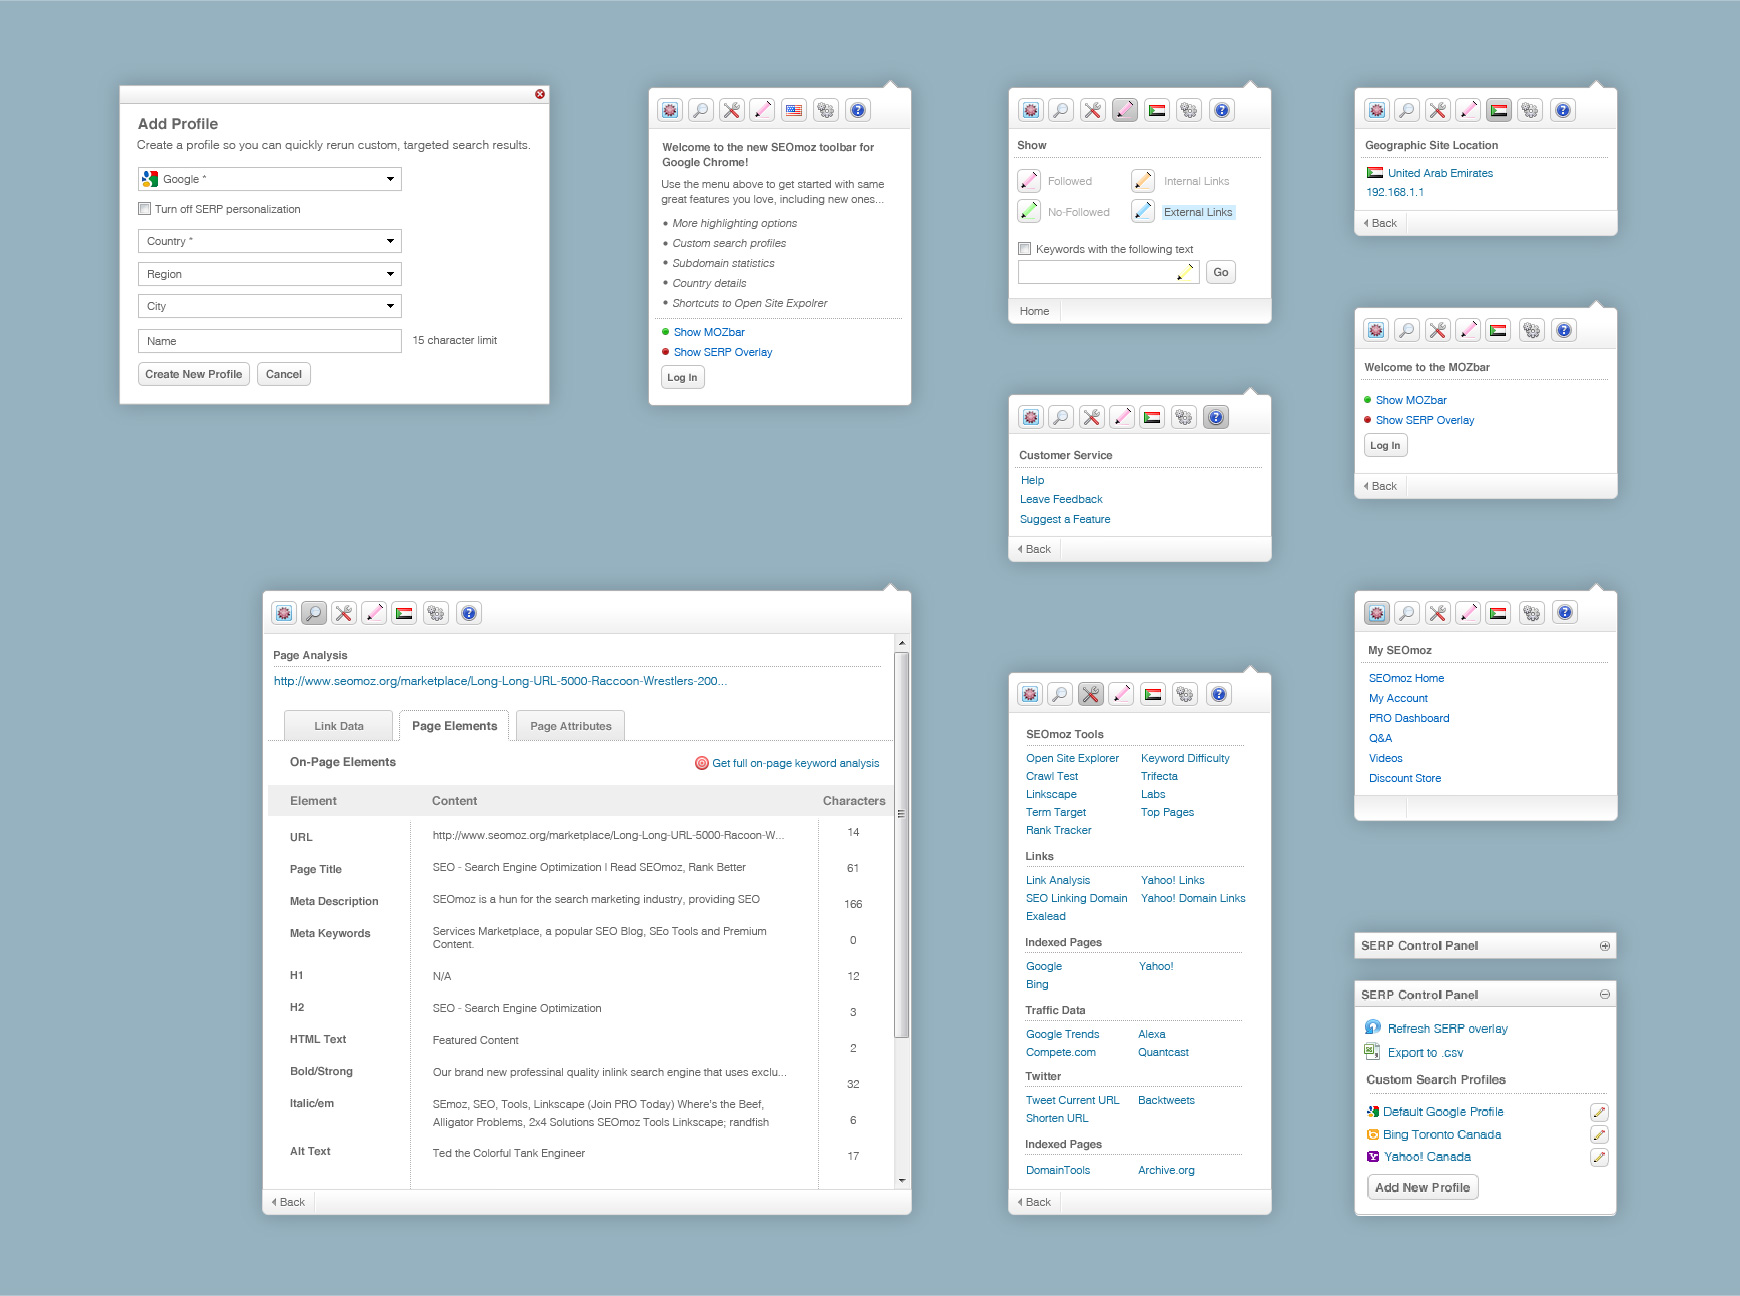Viewport: 1740px width, 1296px height.
Task: Click the keyword text input in Show panel
Action: pos(1108,272)
